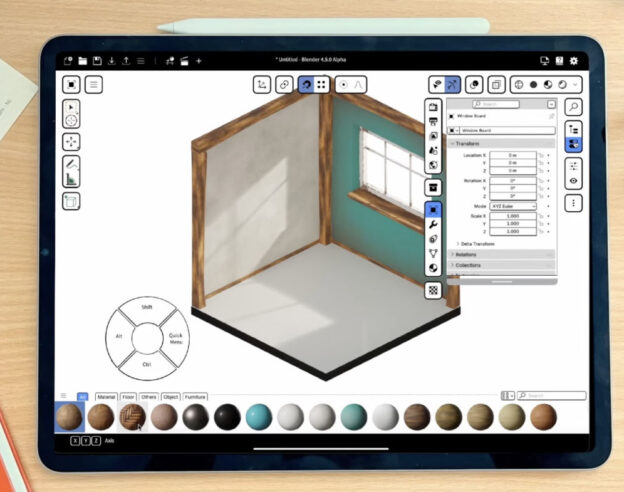This screenshot has width=624, height=492.
Task: Save the file with the floppy icon
Action: tap(97, 61)
